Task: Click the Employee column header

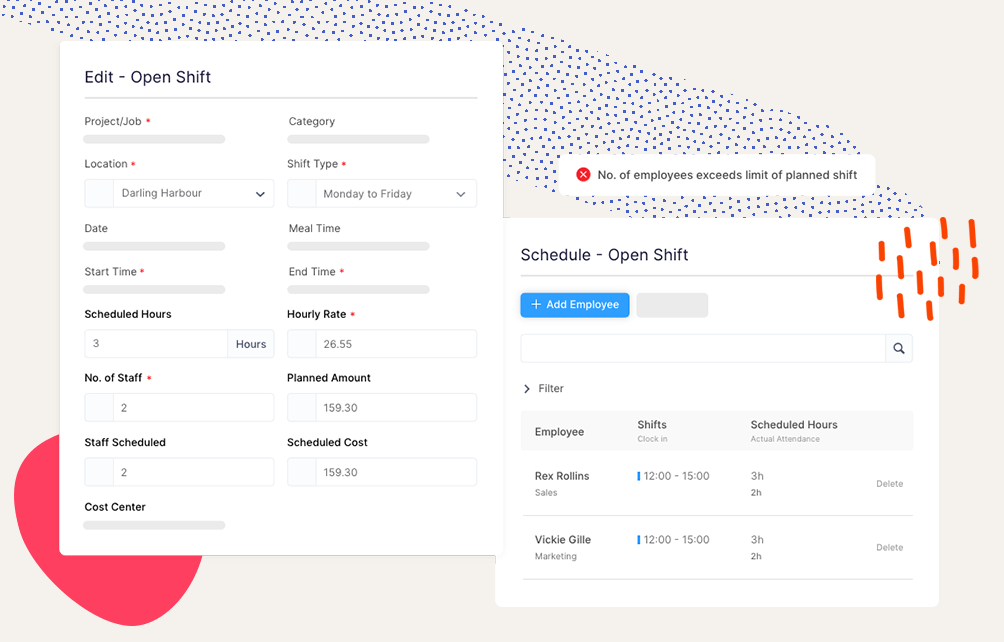Action: tap(559, 432)
